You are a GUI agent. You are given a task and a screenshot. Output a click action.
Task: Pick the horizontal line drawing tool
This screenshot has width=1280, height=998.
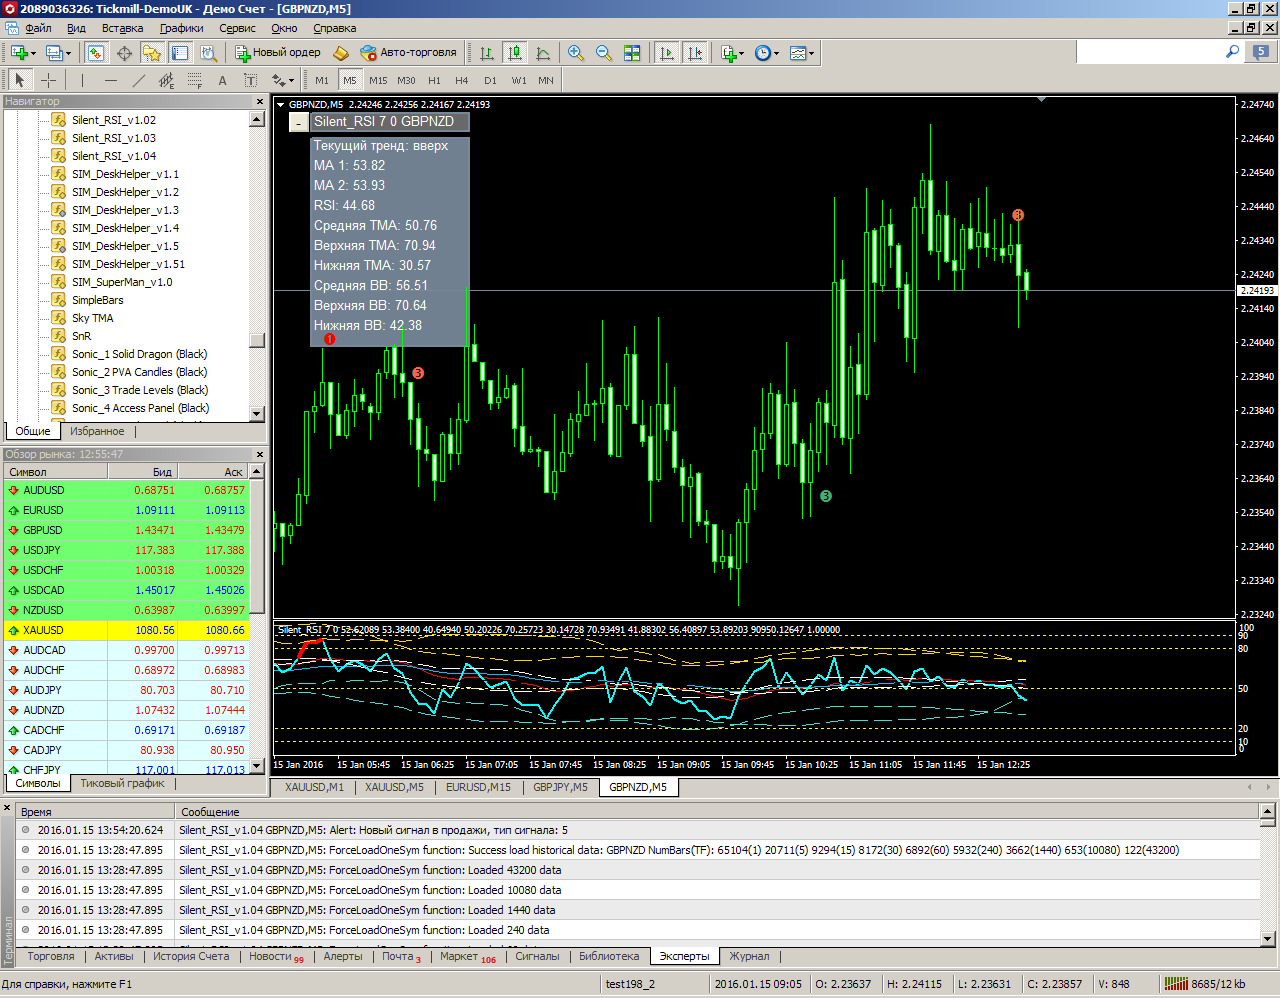pyautogui.click(x=110, y=80)
